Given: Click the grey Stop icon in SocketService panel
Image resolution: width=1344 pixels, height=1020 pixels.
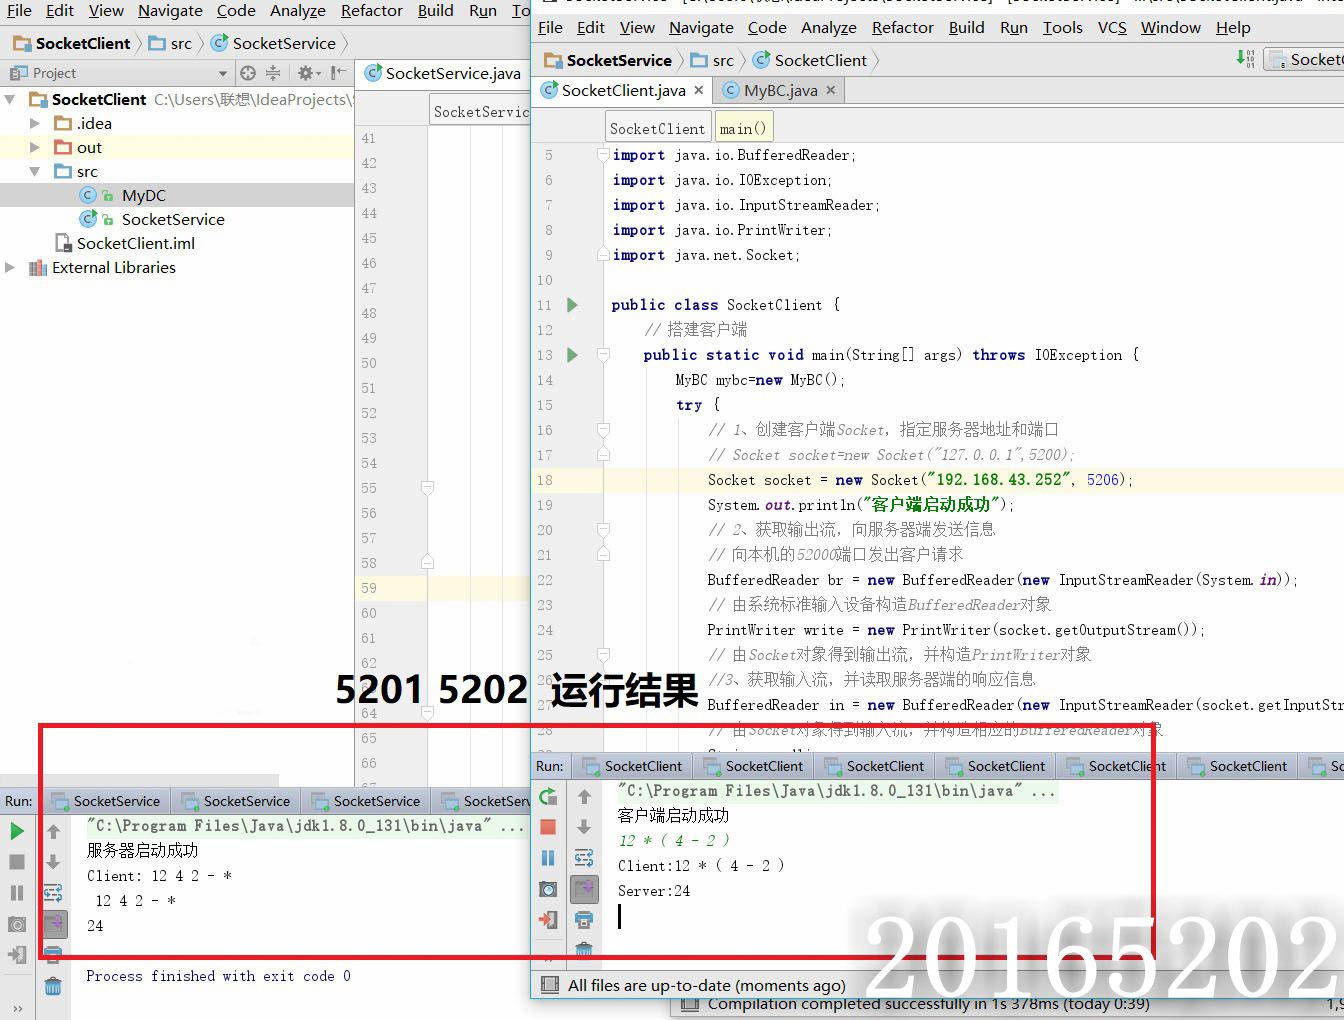Looking at the screenshot, I should [x=17, y=862].
